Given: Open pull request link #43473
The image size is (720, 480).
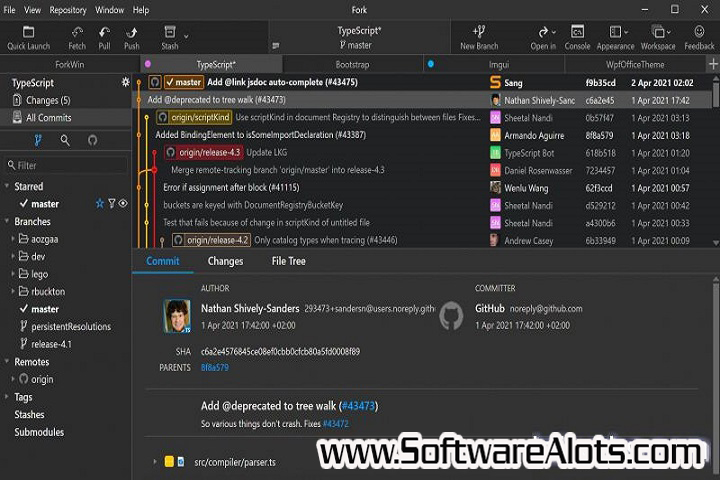Looking at the screenshot, I should tap(358, 406).
